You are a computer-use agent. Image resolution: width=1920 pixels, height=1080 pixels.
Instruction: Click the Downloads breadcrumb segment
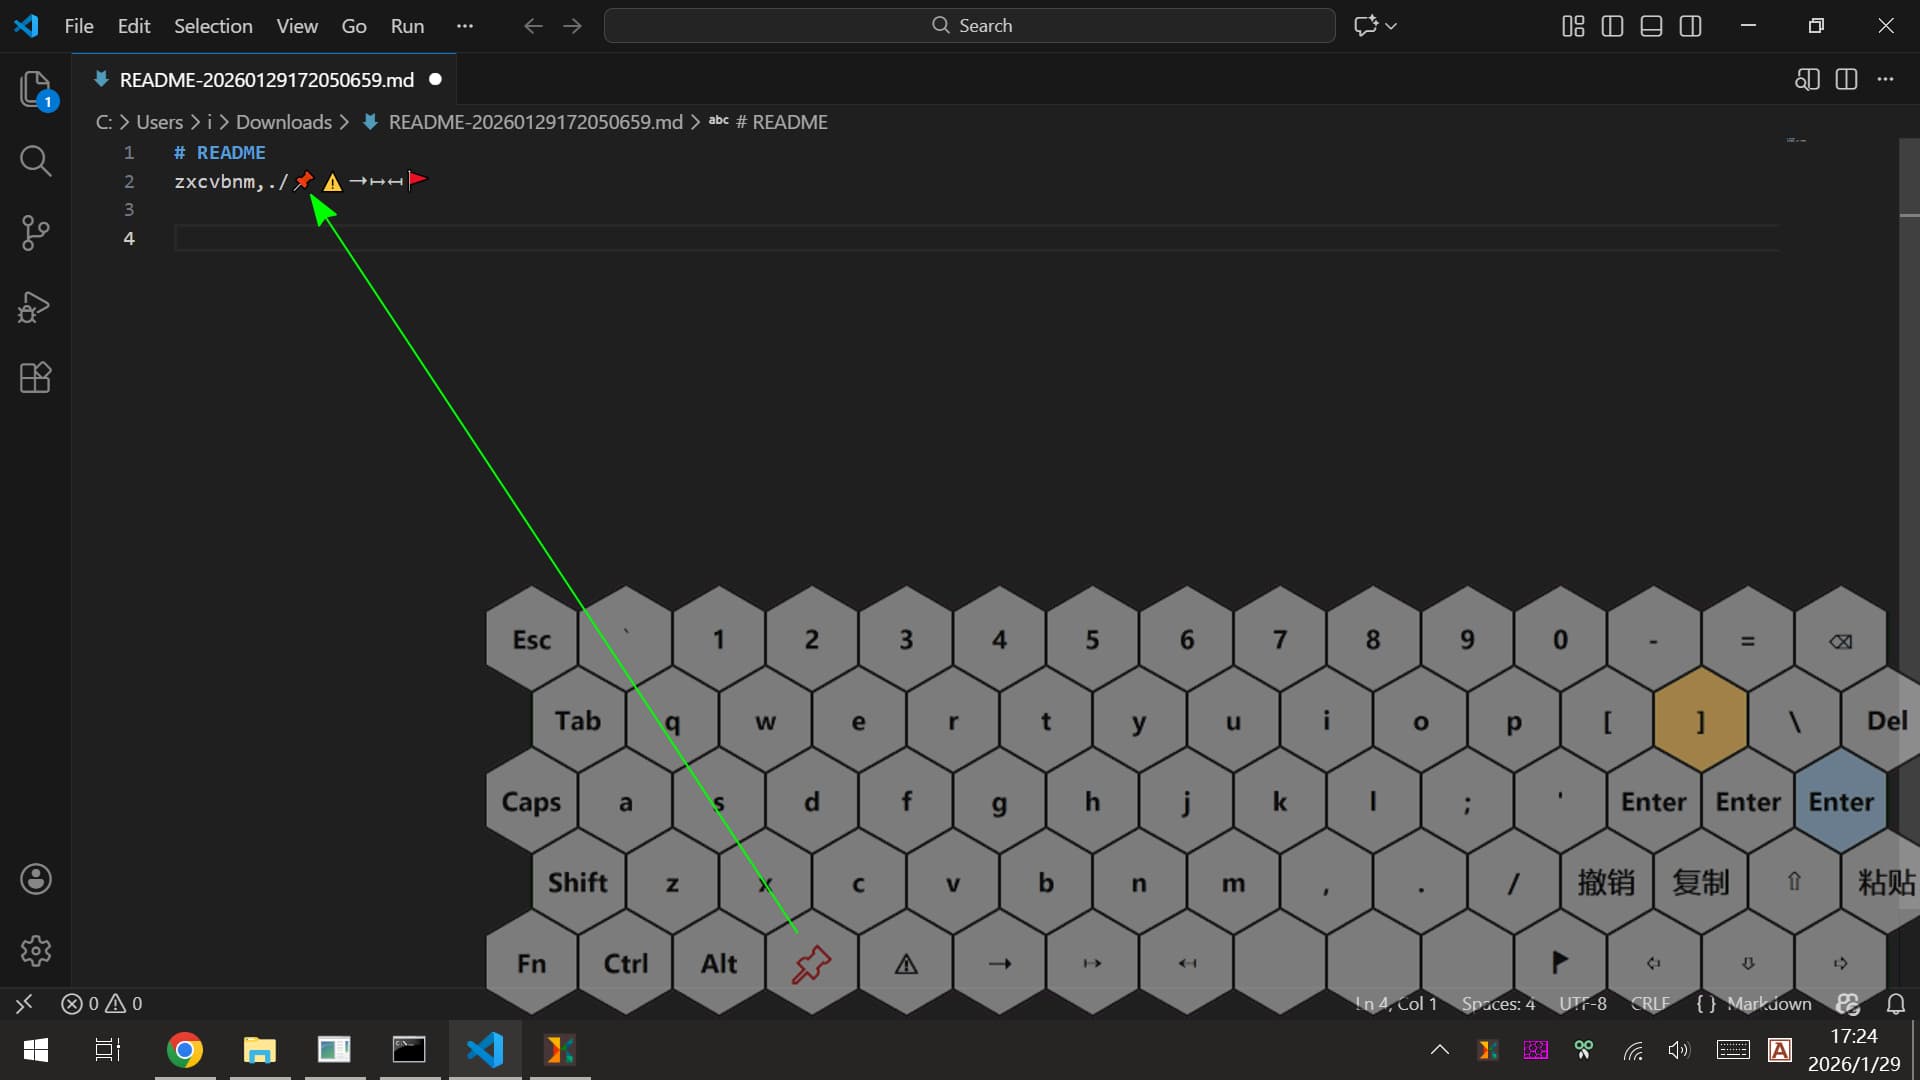tap(283, 122)
